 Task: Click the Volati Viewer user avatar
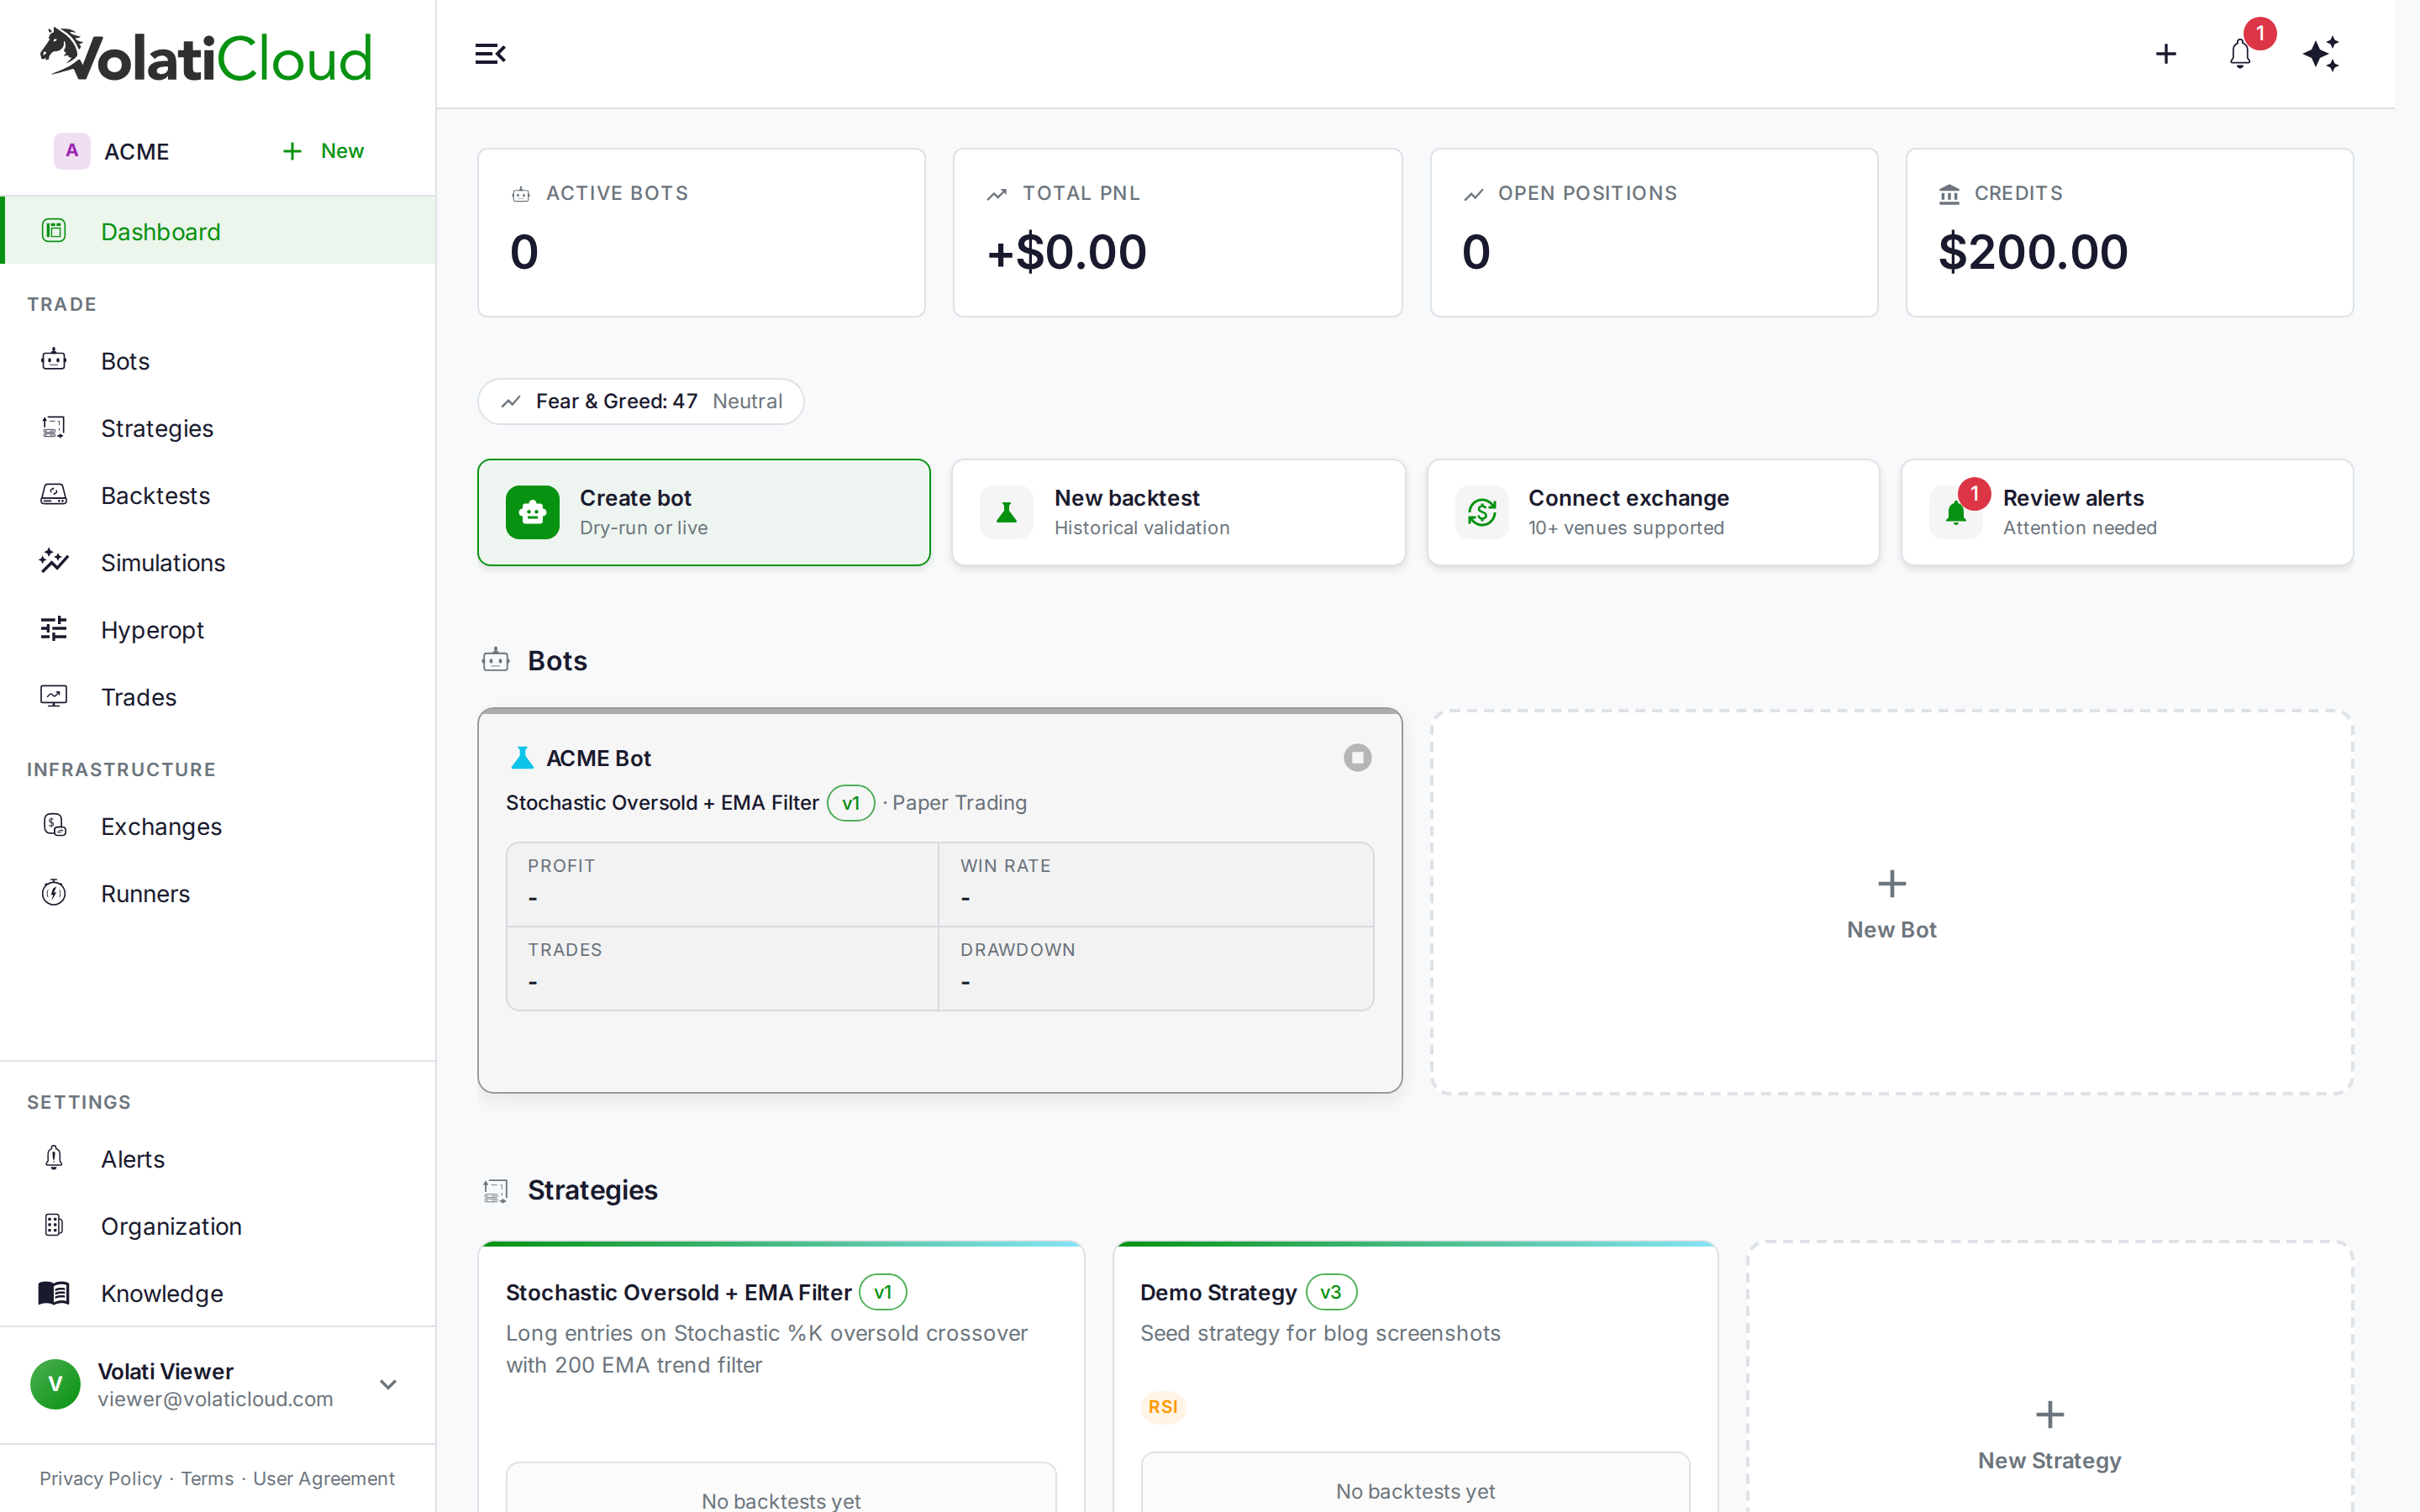click(55, 1384)
